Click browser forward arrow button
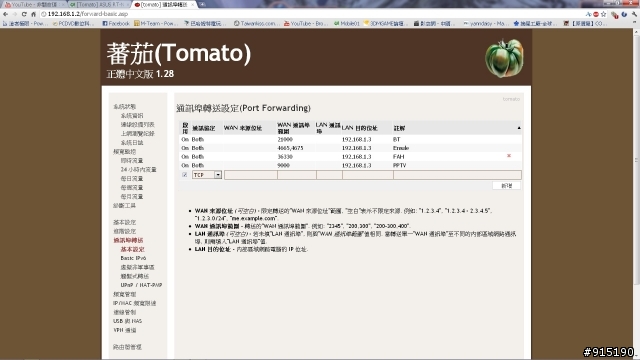Image resolution: width=640 pixels, height=360 pixels. click(x=15, y=14)
